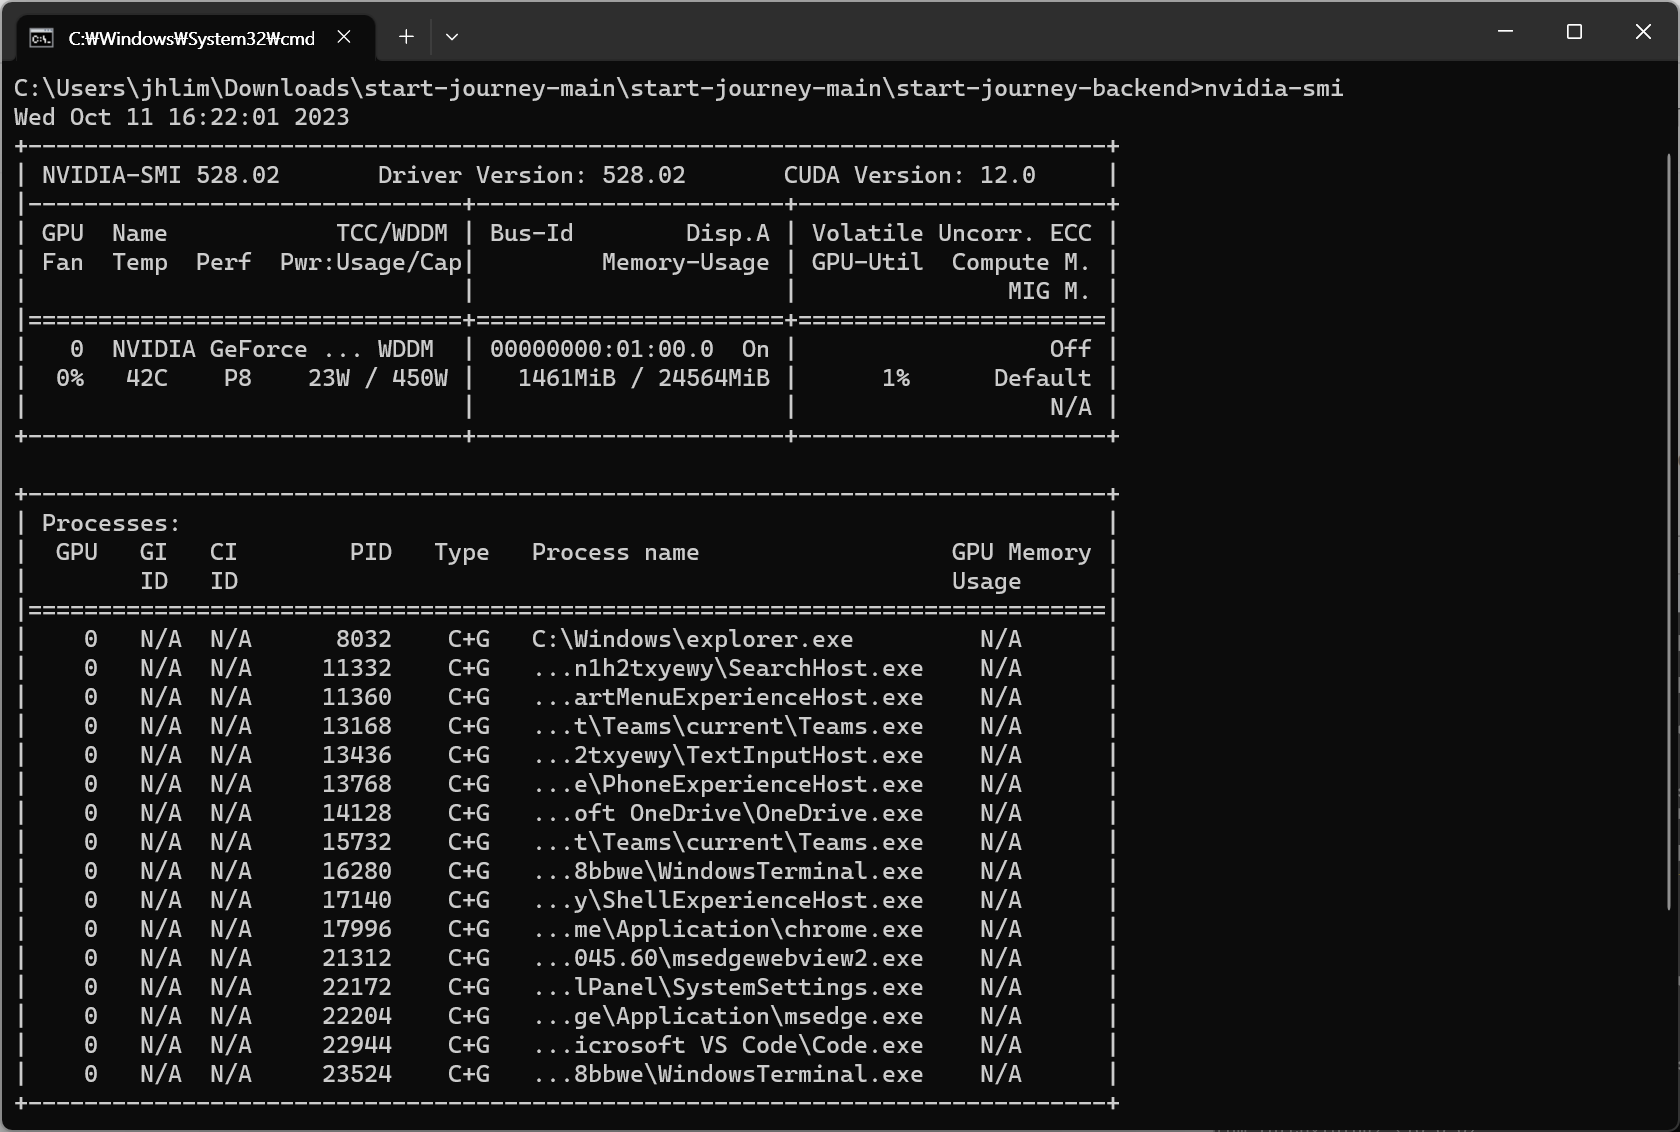Click the vertical scrollbar thumb
1680x1132 pixels.
(1669, 532)
